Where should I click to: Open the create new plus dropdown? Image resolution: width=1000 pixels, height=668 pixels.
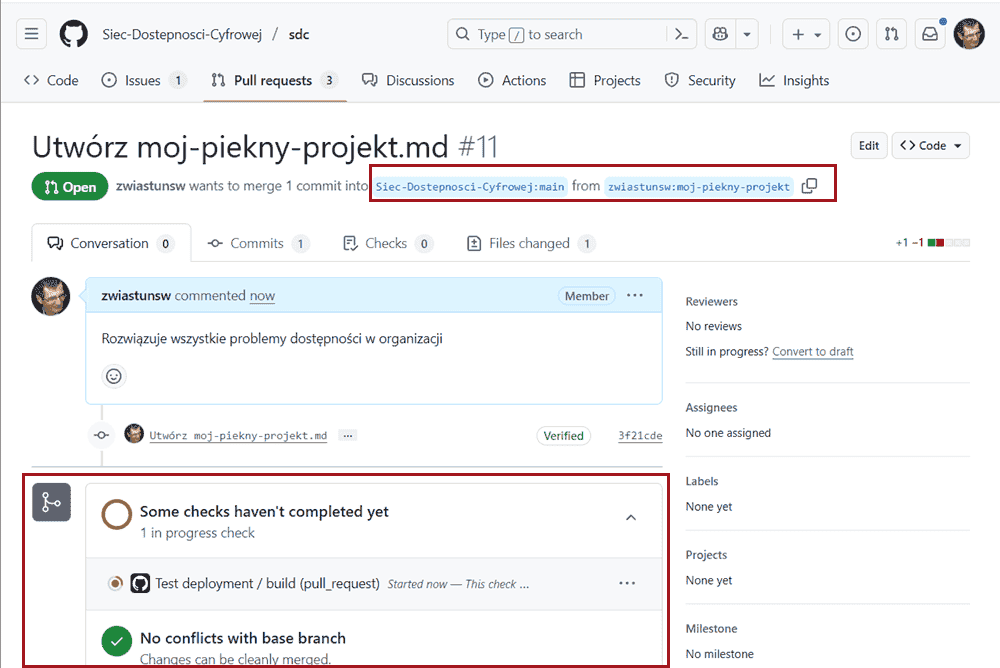coord(806,34)
